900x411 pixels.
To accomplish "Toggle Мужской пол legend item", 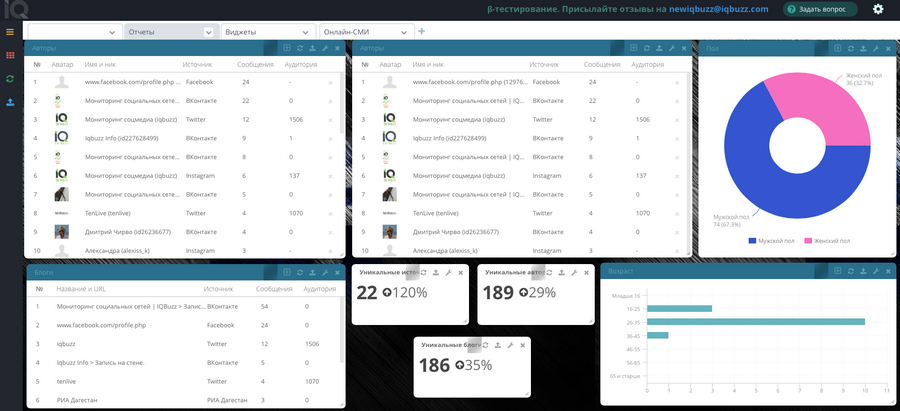I will coord(771,241).
